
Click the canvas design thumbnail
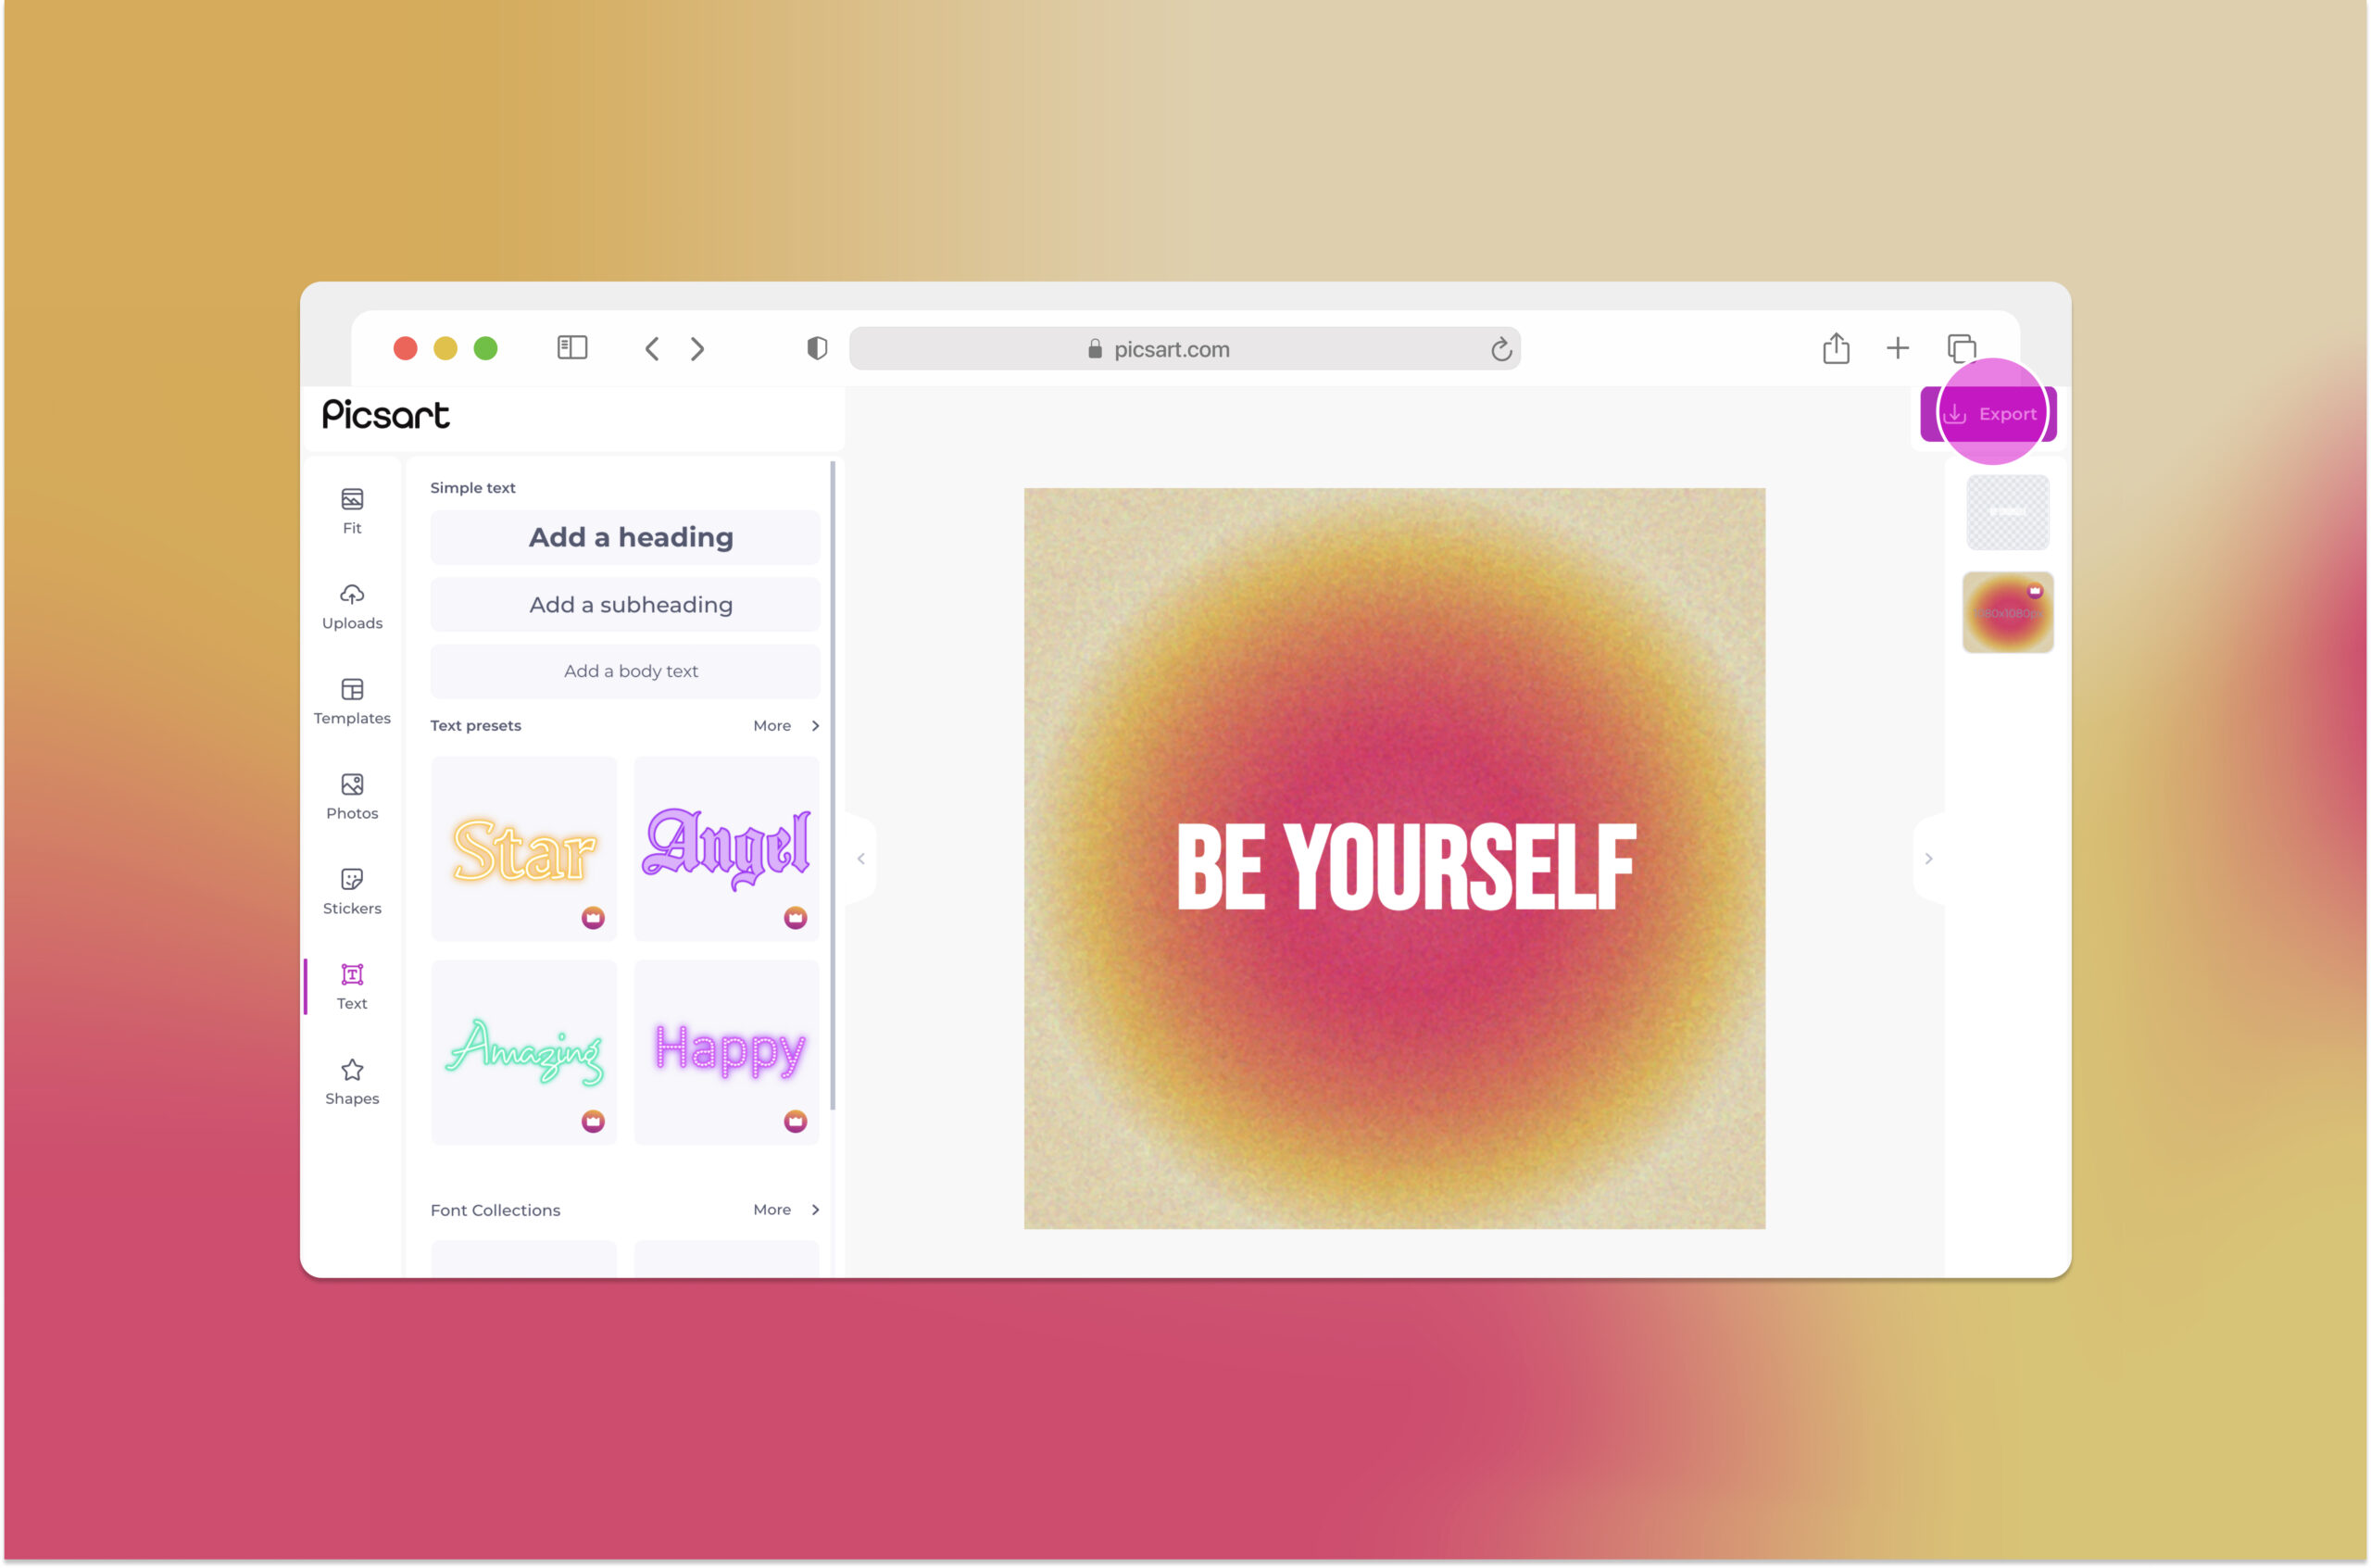[2007, 612]
